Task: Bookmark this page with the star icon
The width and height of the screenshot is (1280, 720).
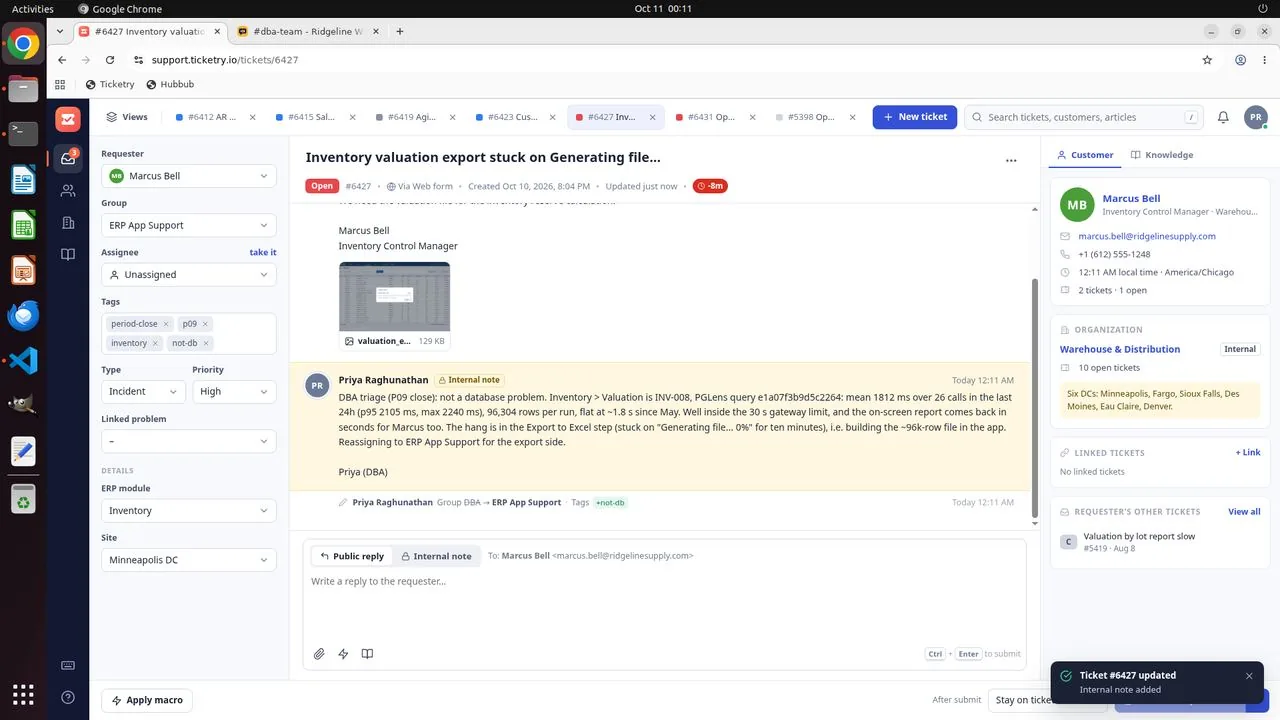Action: (x=1207, y=60)
